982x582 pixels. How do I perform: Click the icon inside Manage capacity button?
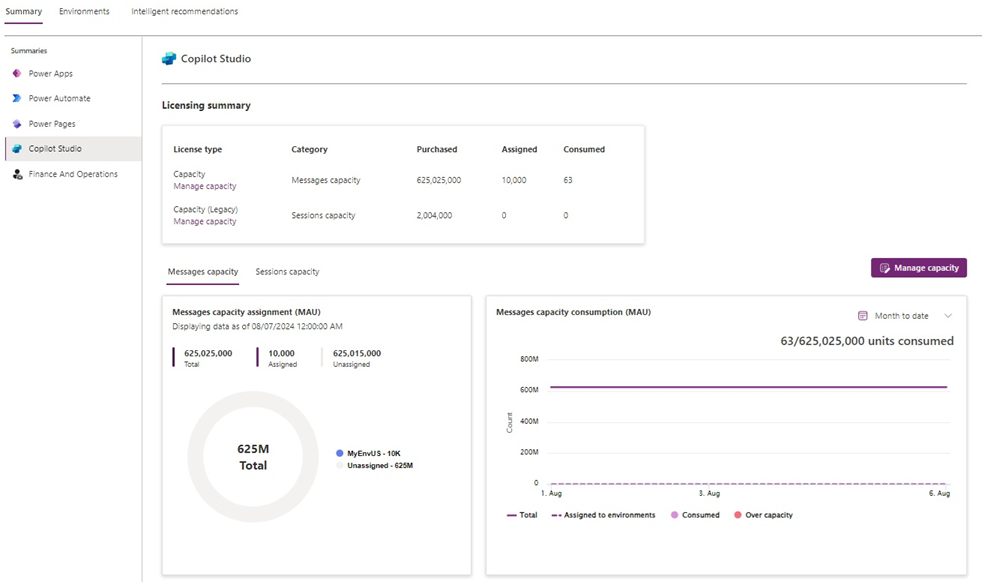(x=884, y=268)
